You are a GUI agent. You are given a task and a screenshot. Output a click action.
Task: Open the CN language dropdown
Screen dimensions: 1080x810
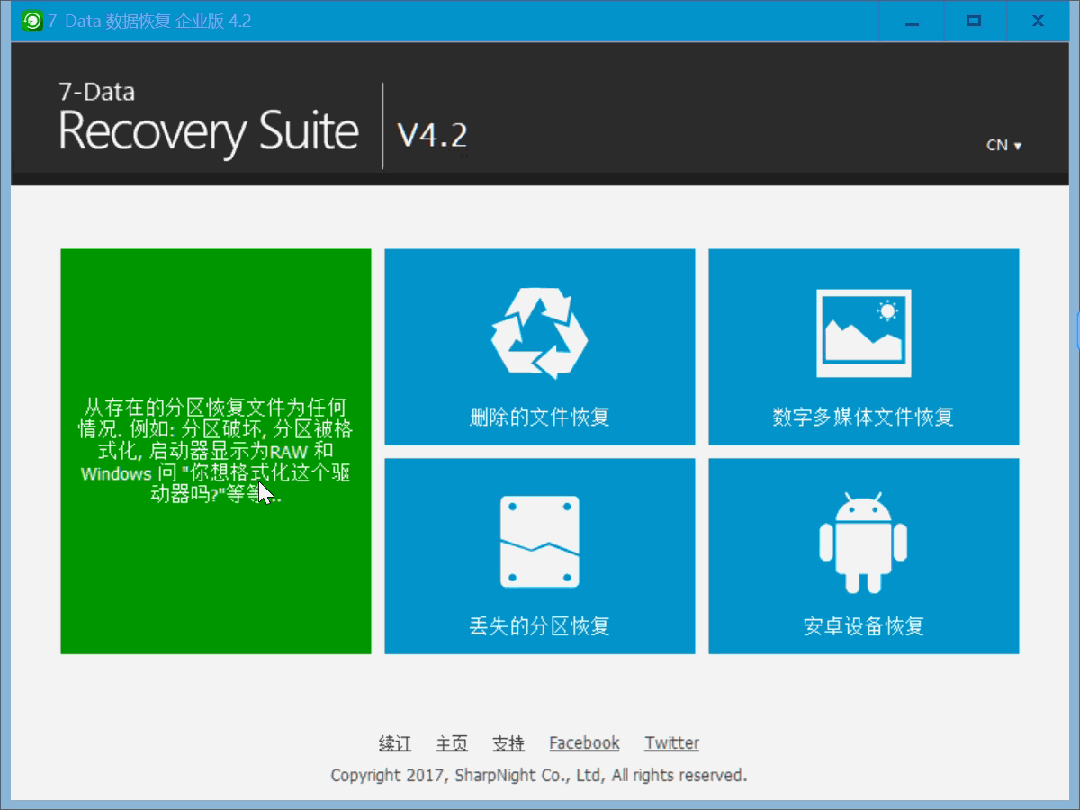1004,145
